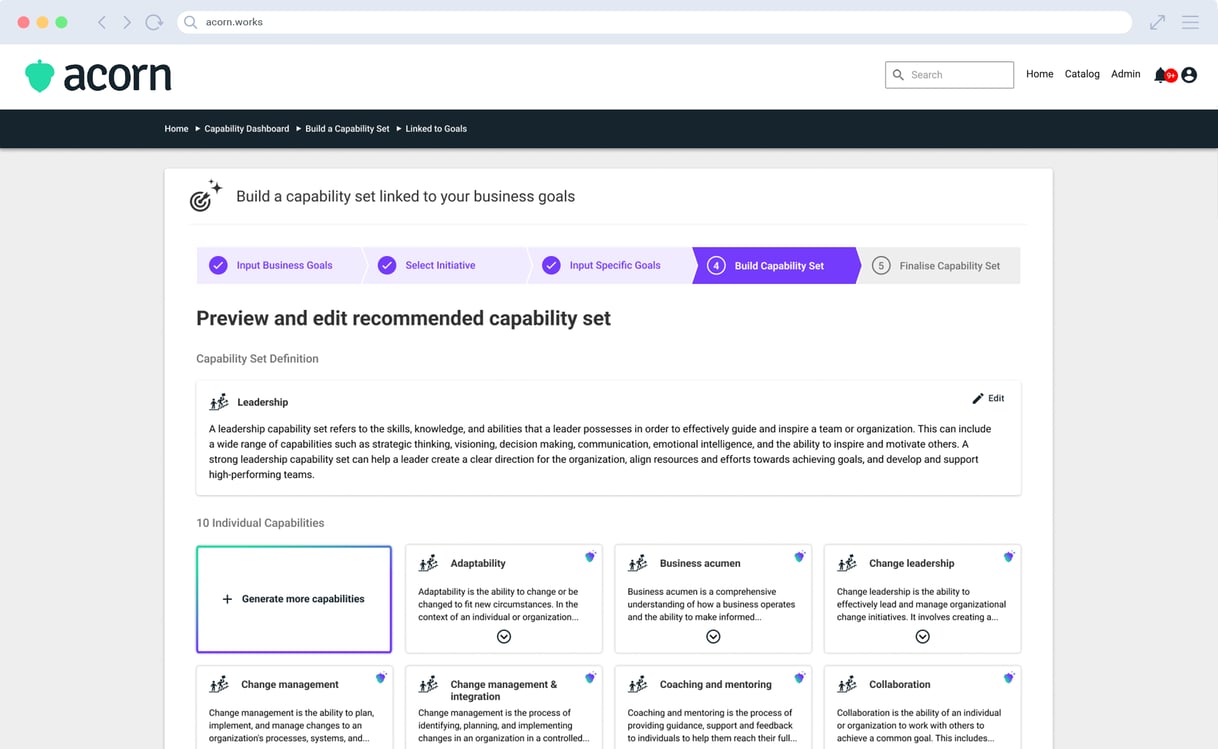
Task: Click the sparkle hand icon next to the page title
Action: coord(203,195)
